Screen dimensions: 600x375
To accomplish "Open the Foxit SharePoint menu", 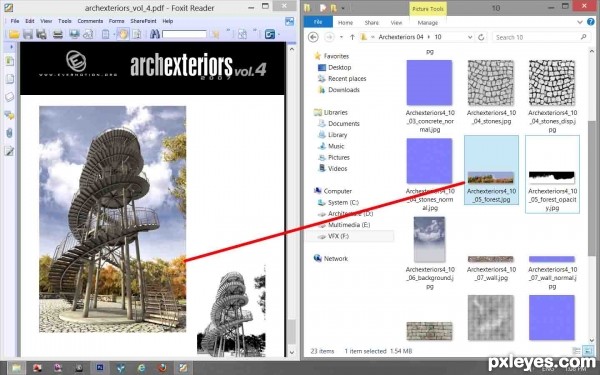I will [x=143, y=21].
